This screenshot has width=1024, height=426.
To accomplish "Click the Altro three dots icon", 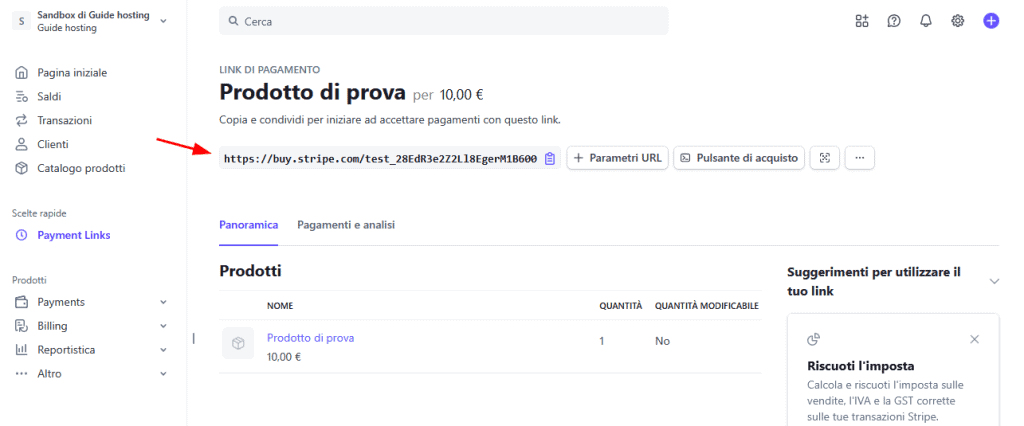I will pos(22,374).
